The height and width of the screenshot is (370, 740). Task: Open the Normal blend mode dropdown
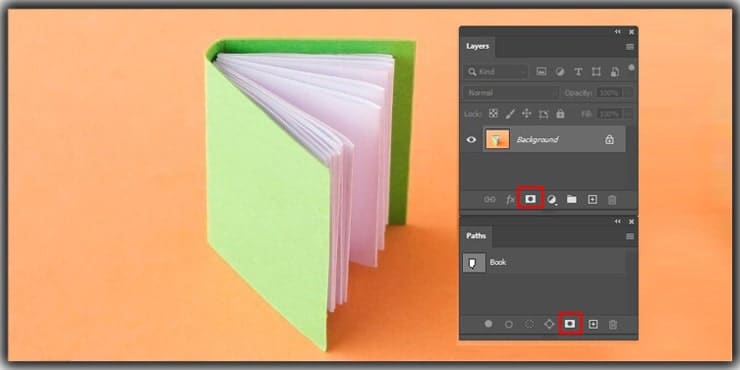[x=511, y=93]
